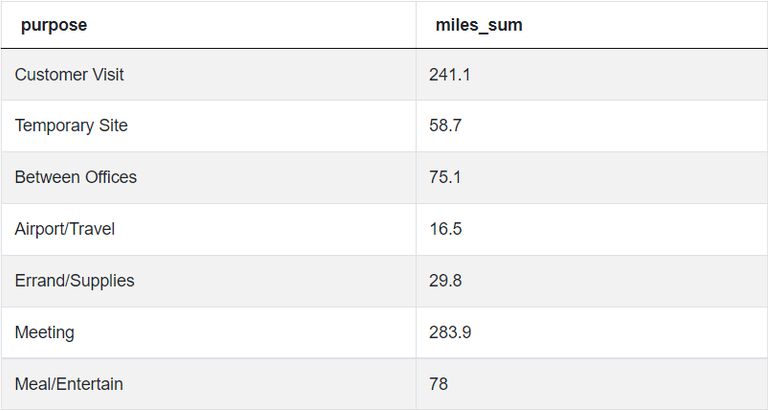Click the blank area right of the miles_sum header
This screenshot has width=768, height=411.
(x=645, y=25)
